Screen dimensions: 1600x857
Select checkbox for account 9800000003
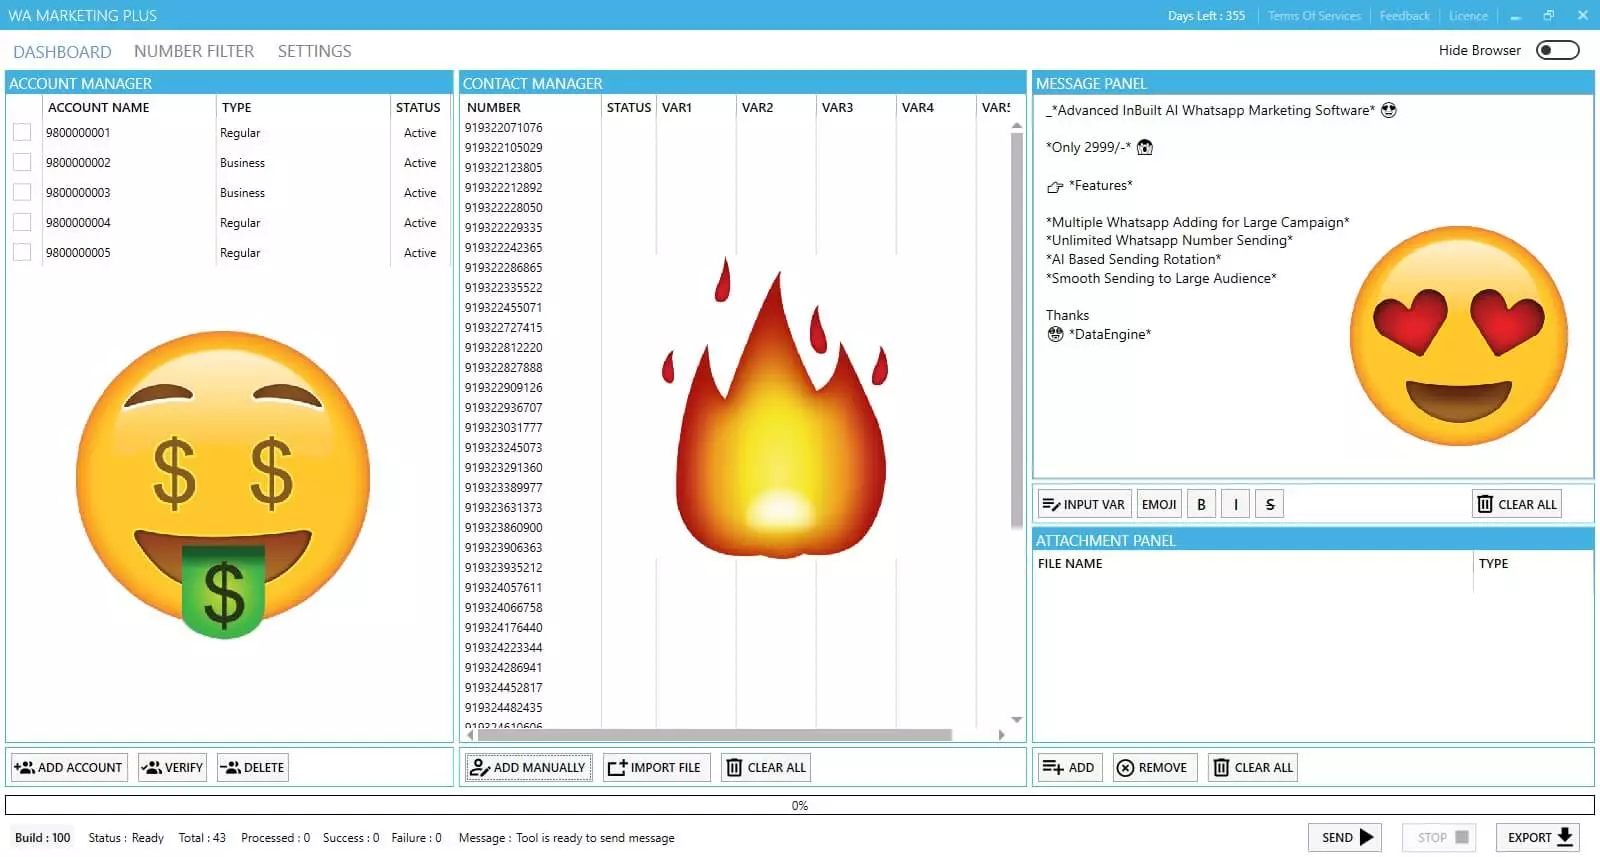[x=22, y=193]
